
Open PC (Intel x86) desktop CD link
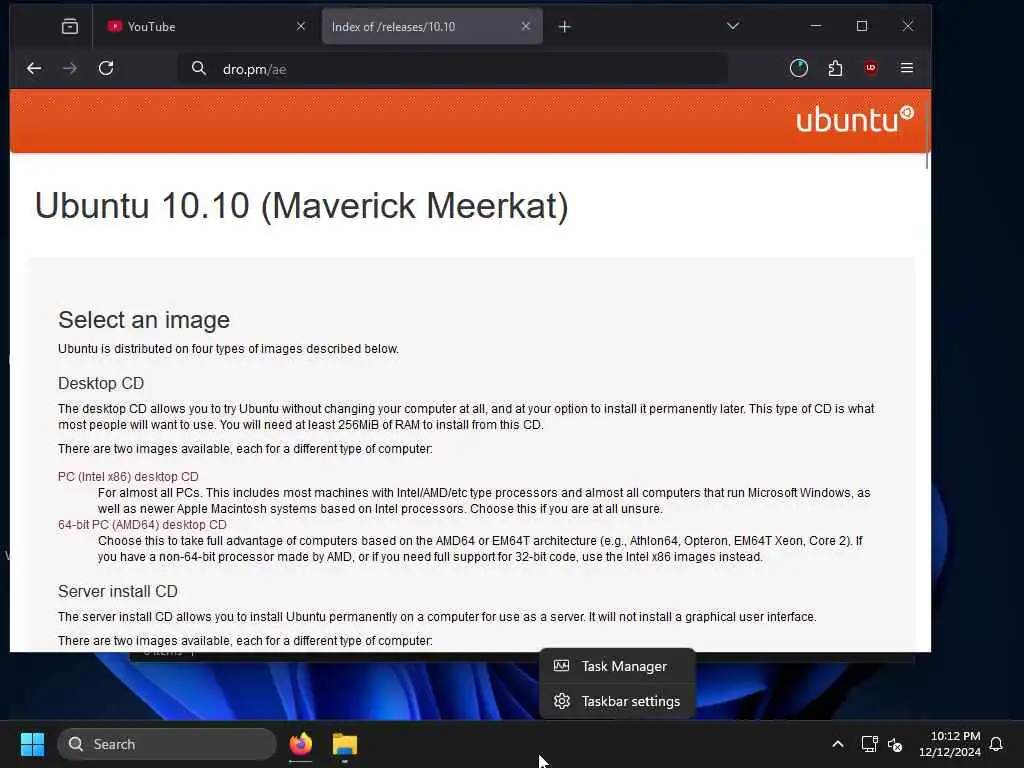[128, 477]
